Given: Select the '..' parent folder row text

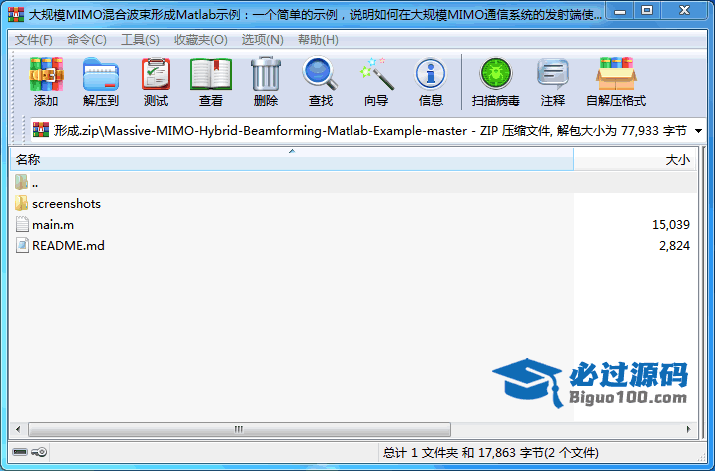Looking at the screenshot, I should [x=35, y=183].
